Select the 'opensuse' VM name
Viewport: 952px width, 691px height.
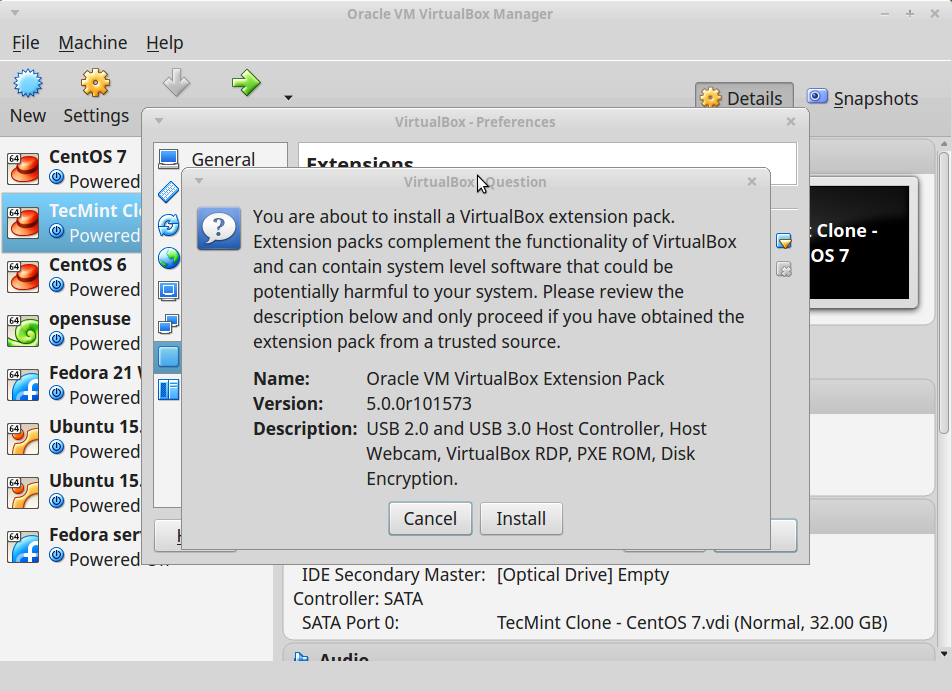pos(90,319)
